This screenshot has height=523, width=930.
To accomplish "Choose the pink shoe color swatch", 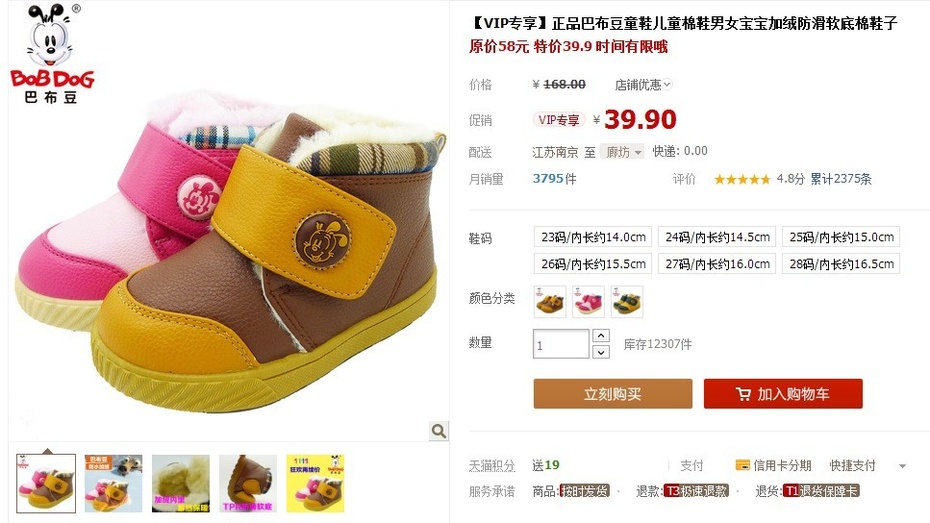I will (x=588, y=302).
